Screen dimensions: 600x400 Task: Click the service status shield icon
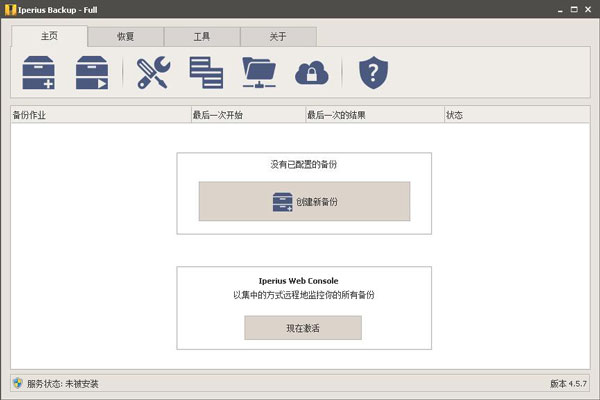[x=17, y=384]
